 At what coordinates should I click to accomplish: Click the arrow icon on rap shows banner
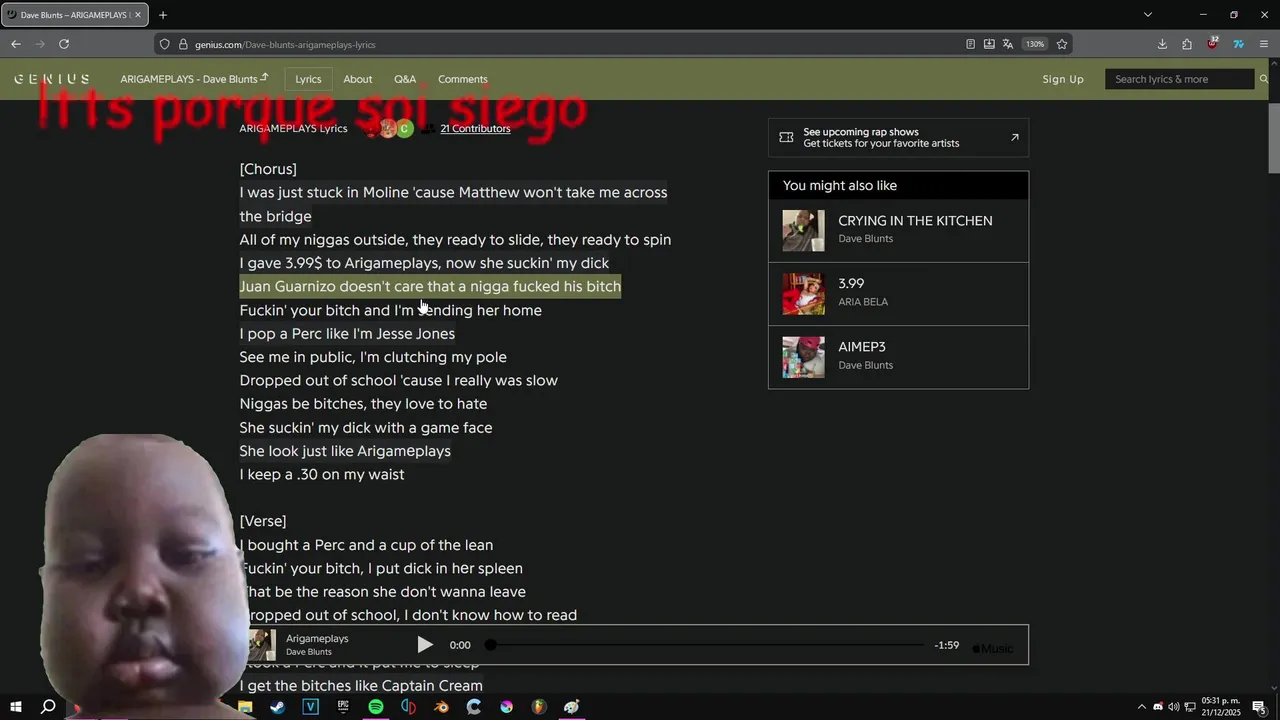pyautogui.click(x=1014, y=137)
